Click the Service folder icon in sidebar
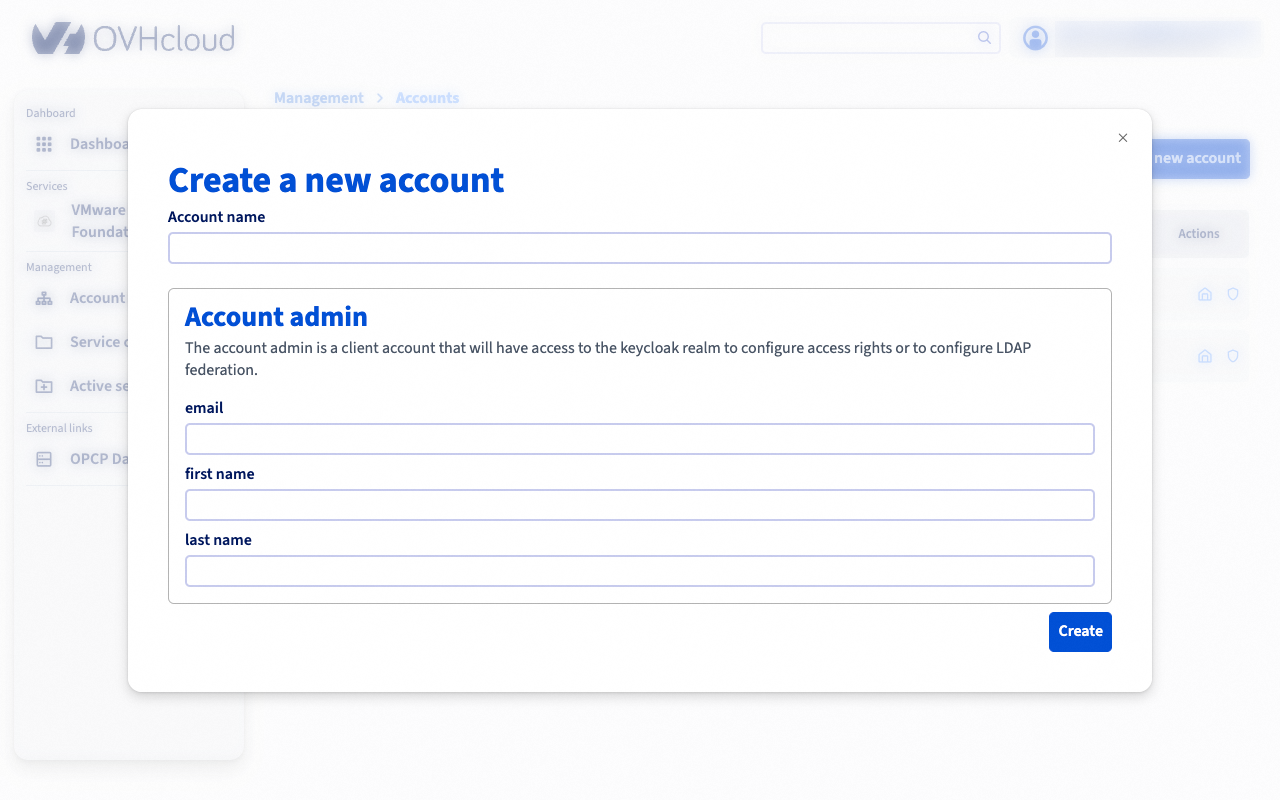Image resolution: width=1280 pixels, height=800 pixels. pyautogui.click(x=44, y=342)
